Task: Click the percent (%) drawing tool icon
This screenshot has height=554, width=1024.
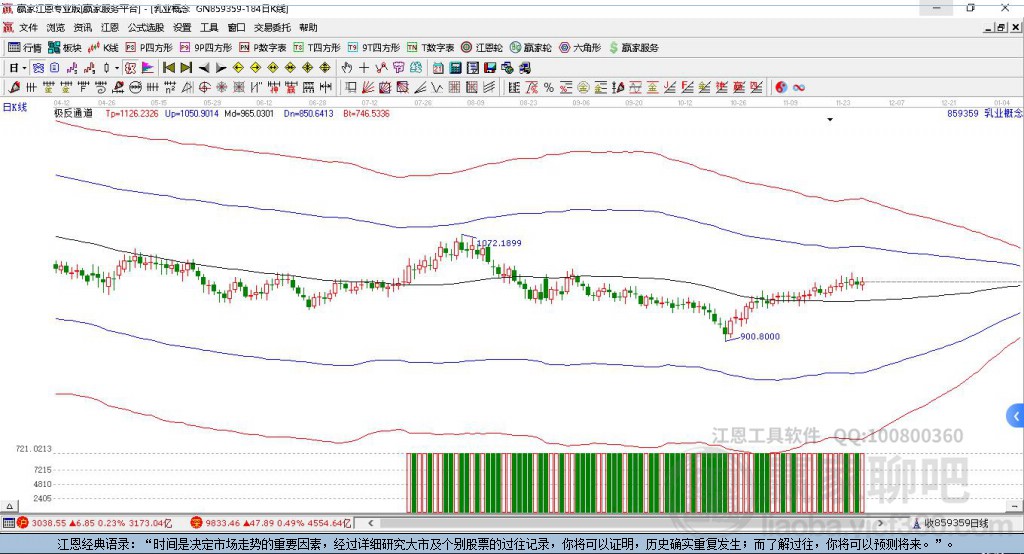Action: pyautogui.click(x=549, y=88)
